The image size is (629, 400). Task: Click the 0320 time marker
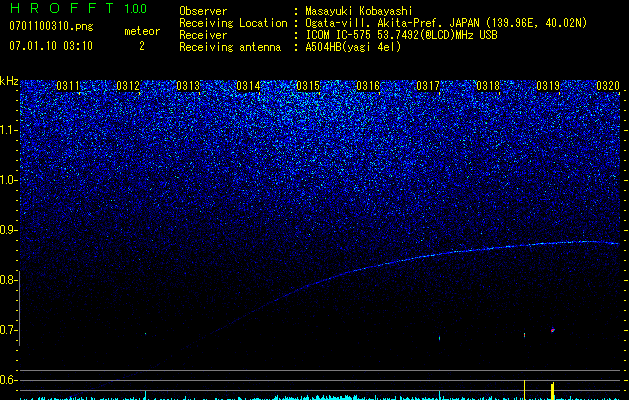(x=608, y=86)
